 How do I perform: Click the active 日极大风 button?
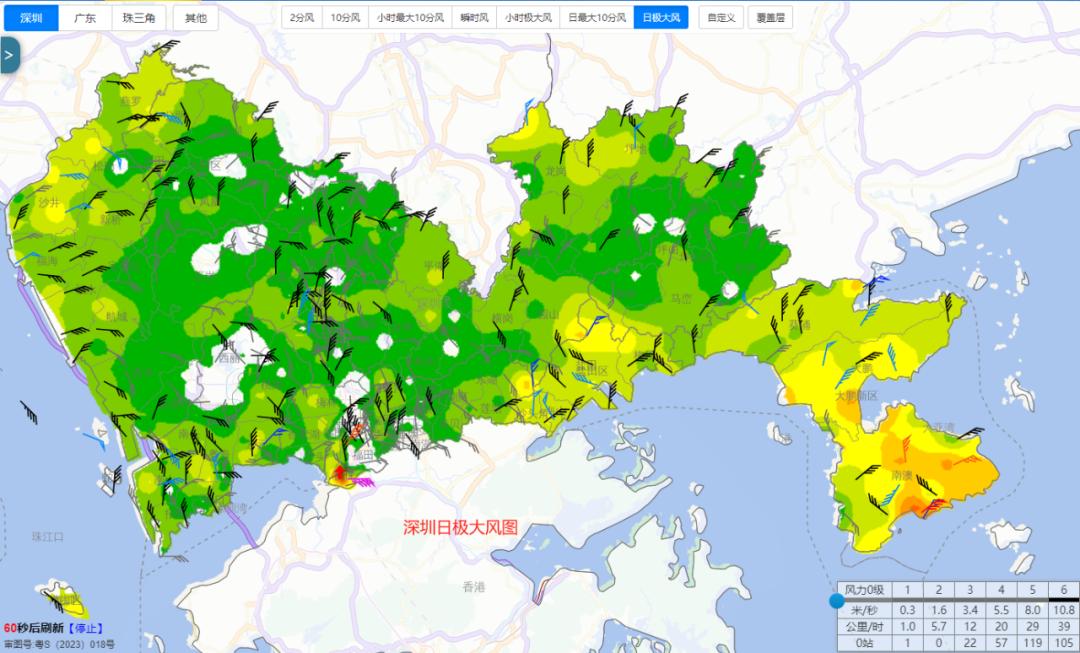[660, 18]
